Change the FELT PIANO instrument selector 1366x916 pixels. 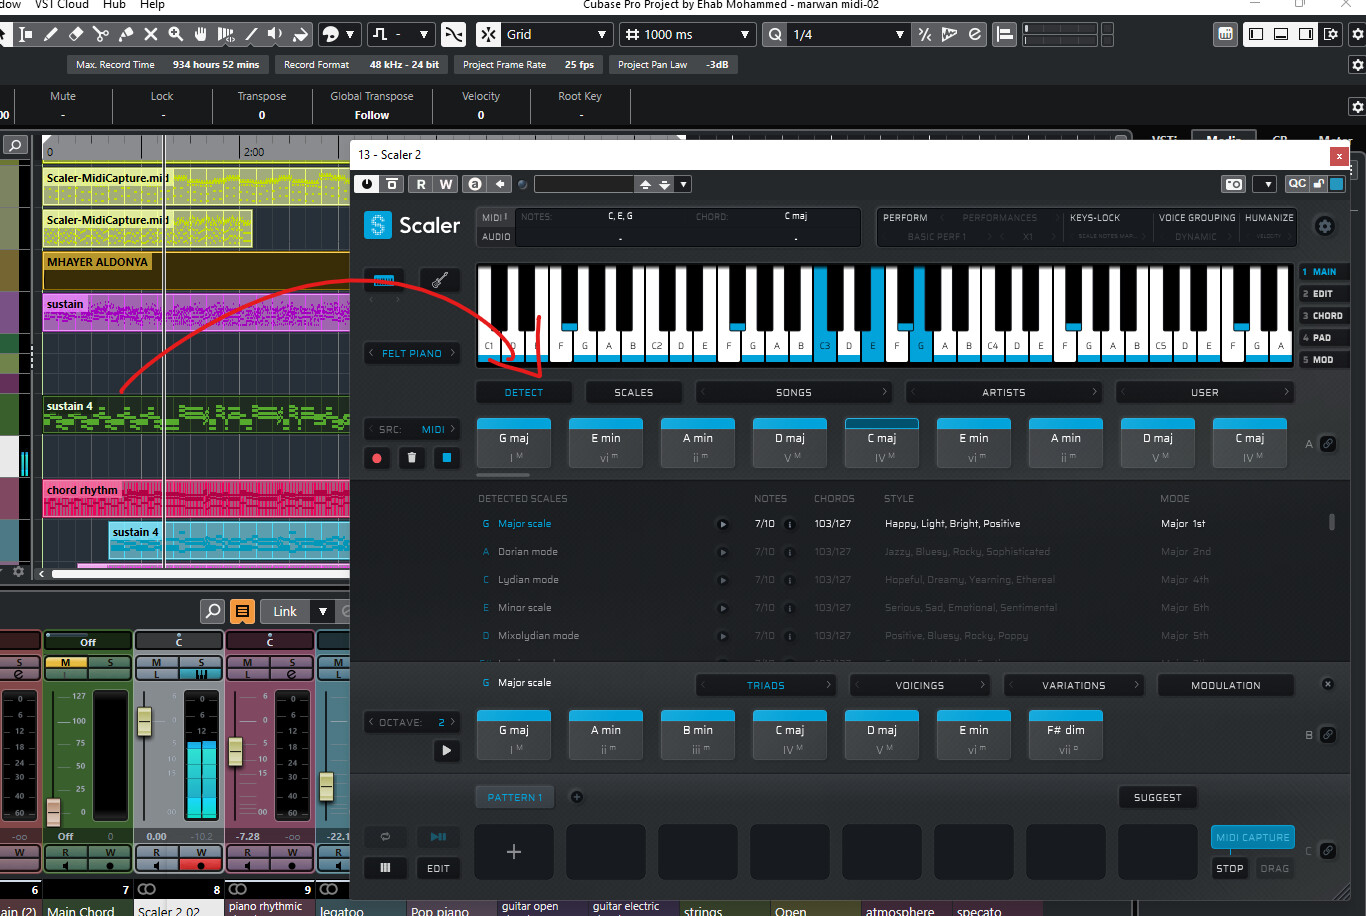coord(412,353)
